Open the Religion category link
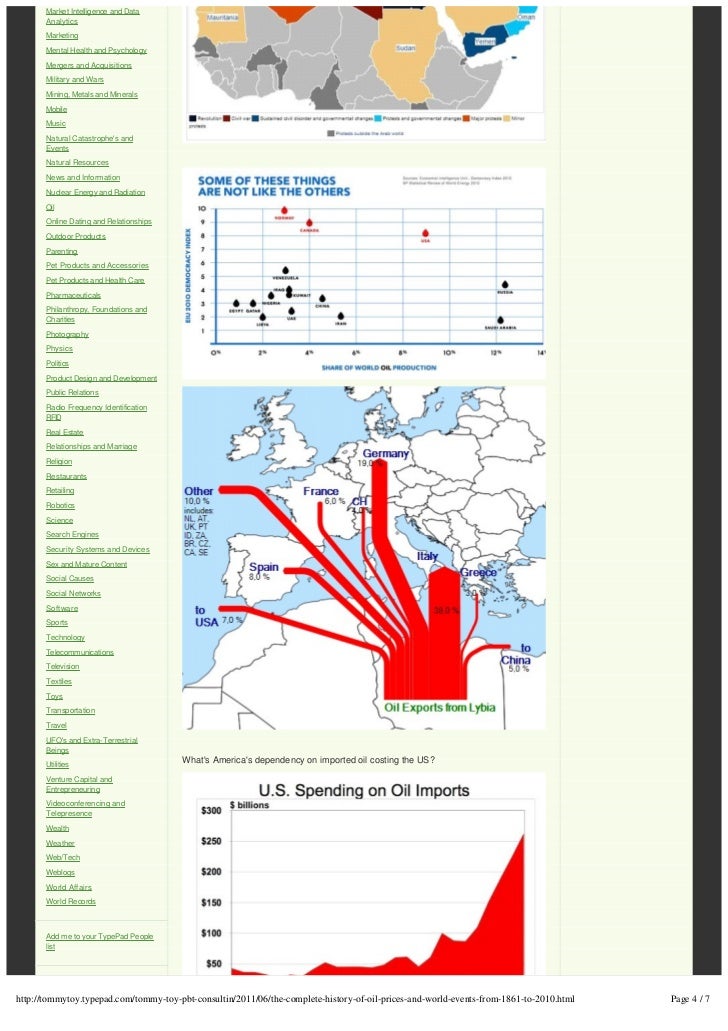This screenshot has height=1031, width=728. pyautogui.click(x=59, y=462)
